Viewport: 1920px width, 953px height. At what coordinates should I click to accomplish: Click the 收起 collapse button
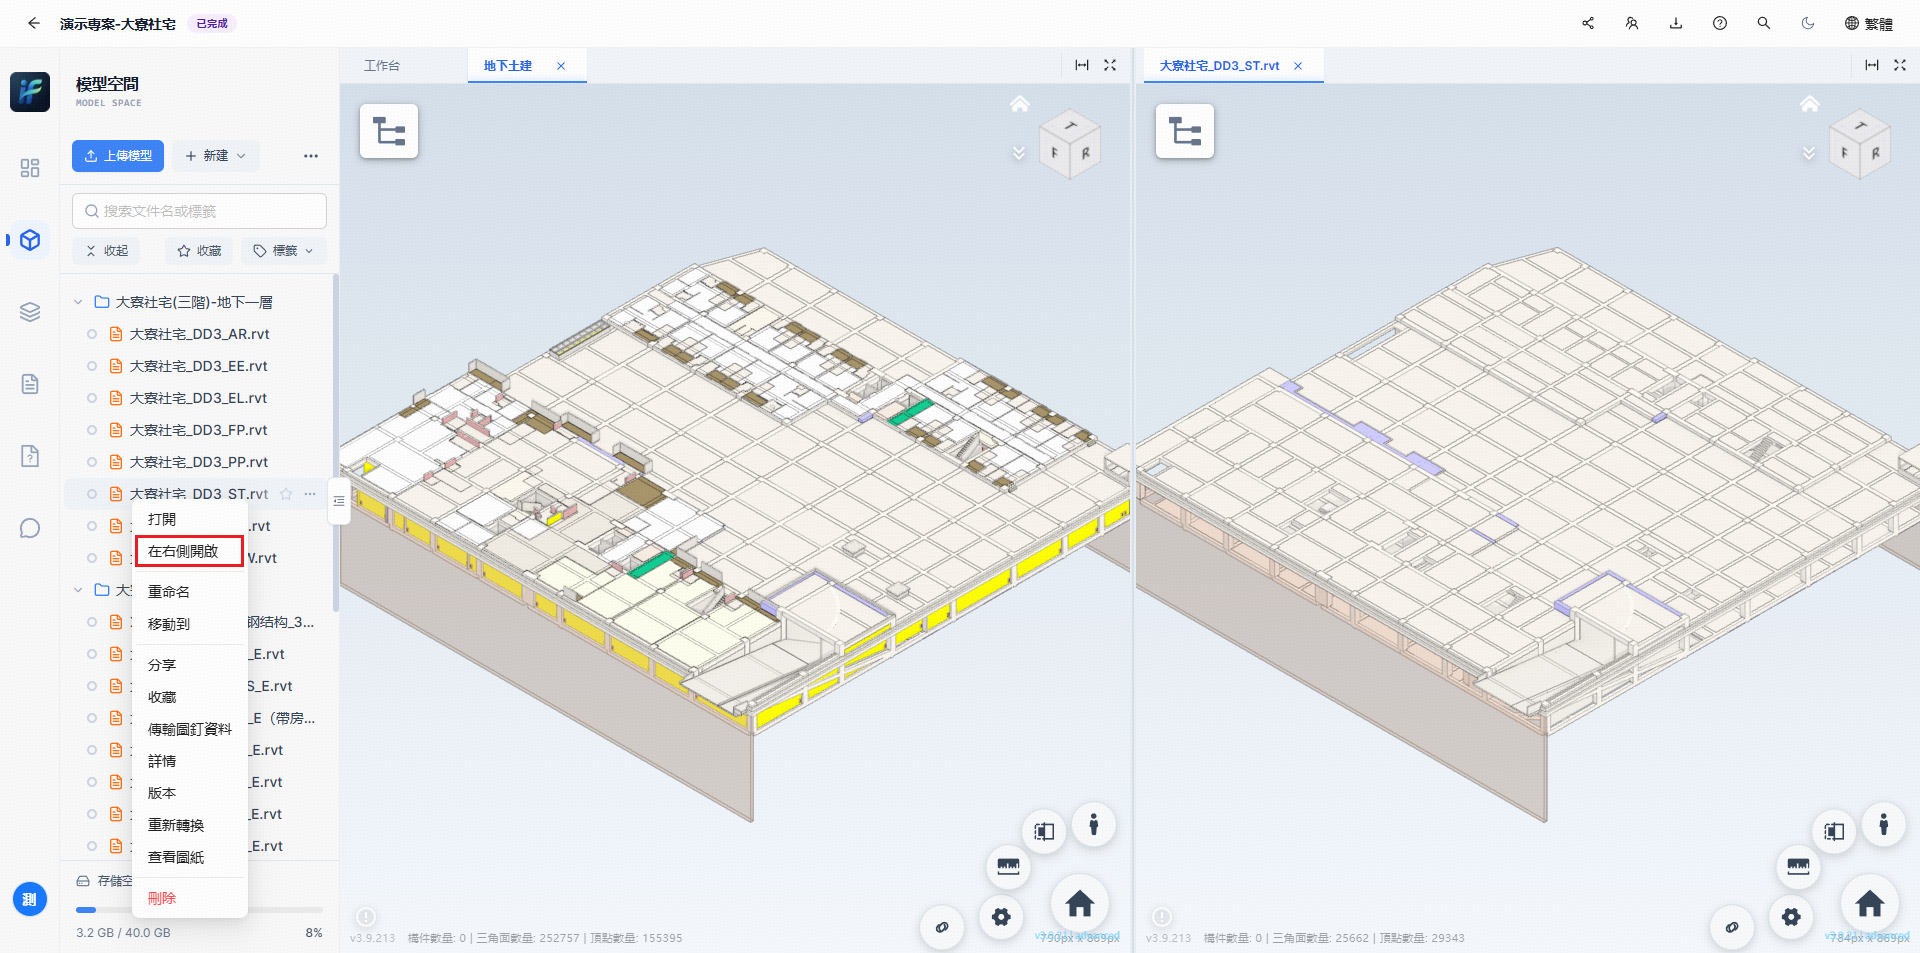pos(107,251)
